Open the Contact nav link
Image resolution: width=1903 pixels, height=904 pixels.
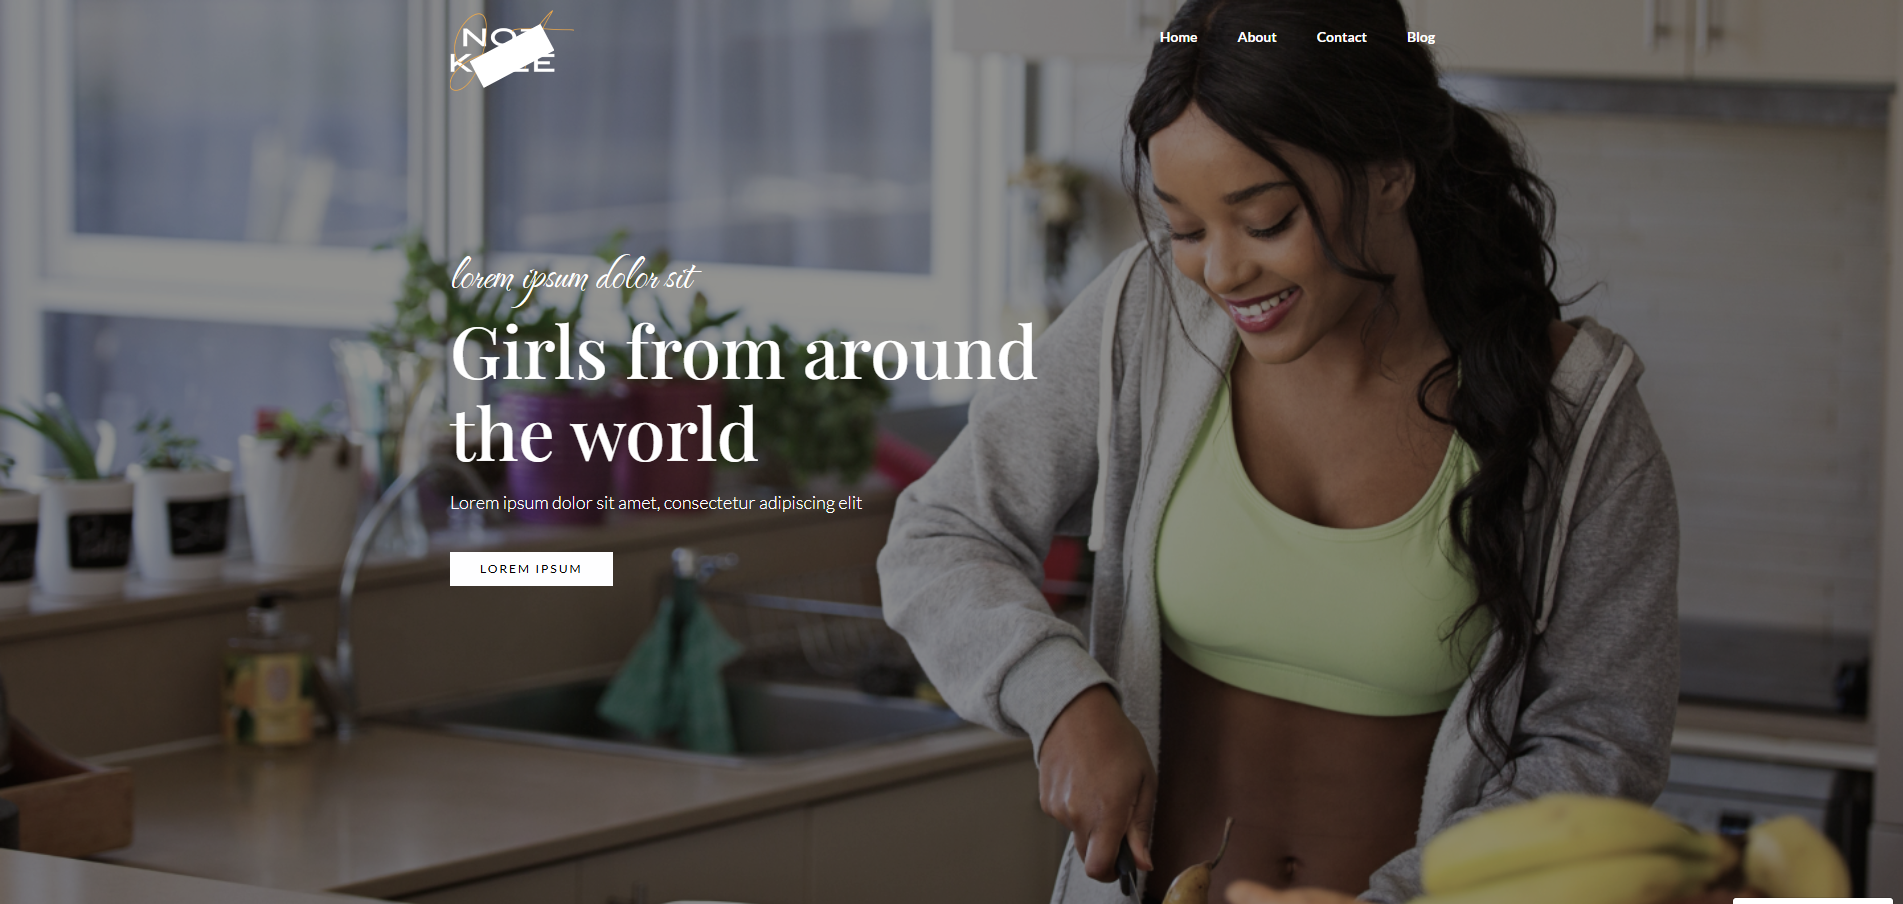tap(1341, 37)
